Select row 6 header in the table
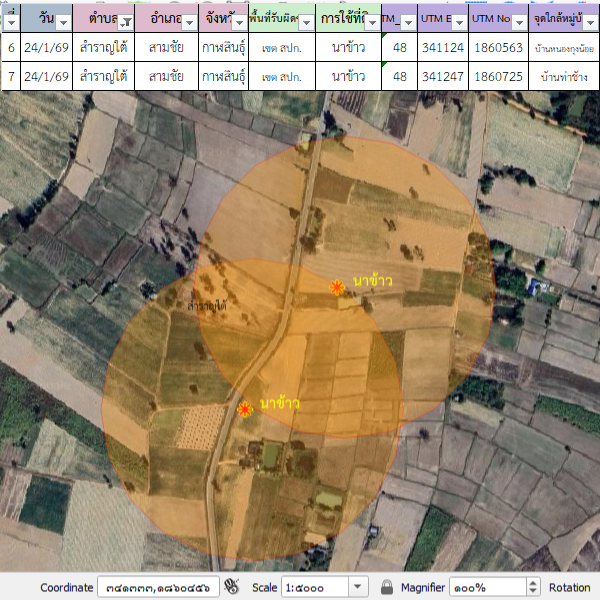This screenshot has width=600, height=600. pos(10,47)
